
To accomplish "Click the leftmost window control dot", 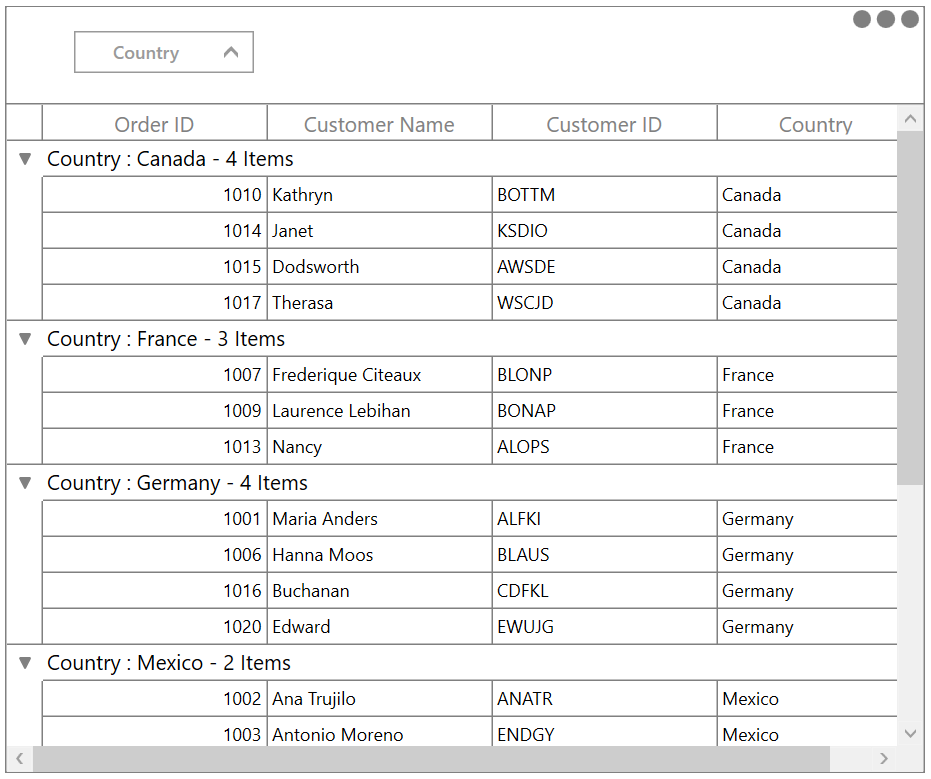I will (861, 18).
